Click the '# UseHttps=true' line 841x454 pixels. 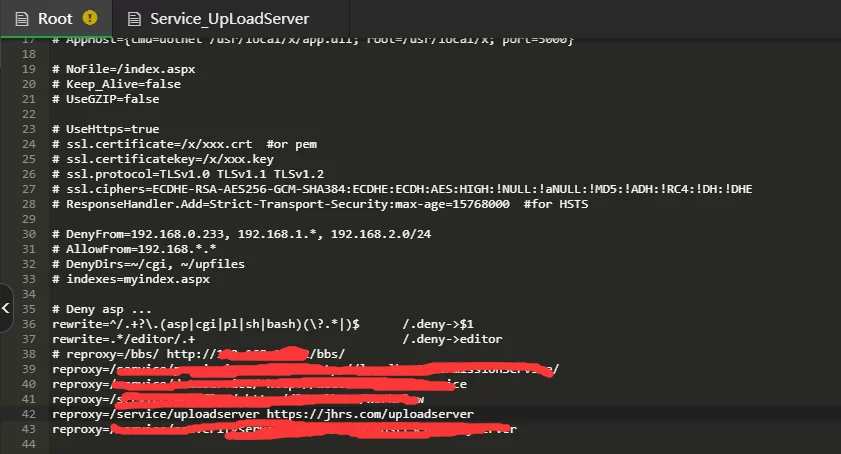tap(106, 129)
